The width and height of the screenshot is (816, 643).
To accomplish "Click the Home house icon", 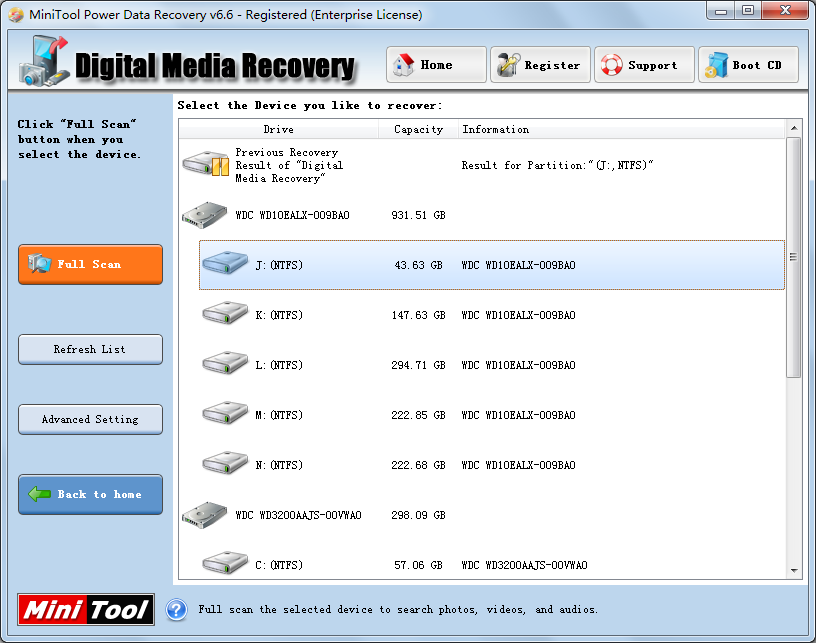I will pos(404,65).
